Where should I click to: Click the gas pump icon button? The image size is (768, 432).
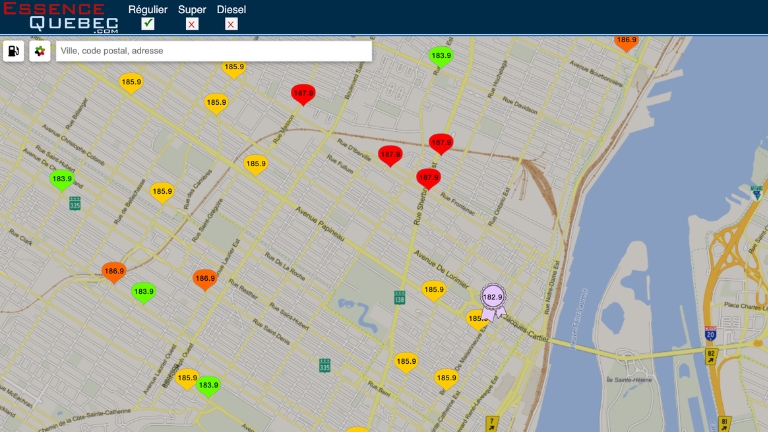coord(14,51)
